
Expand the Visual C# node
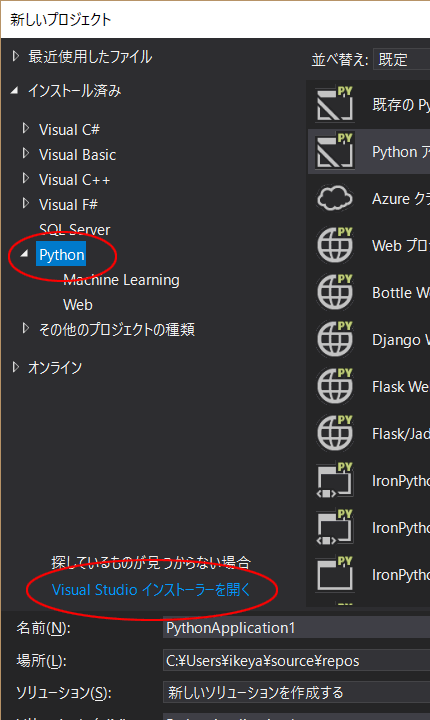26,129
